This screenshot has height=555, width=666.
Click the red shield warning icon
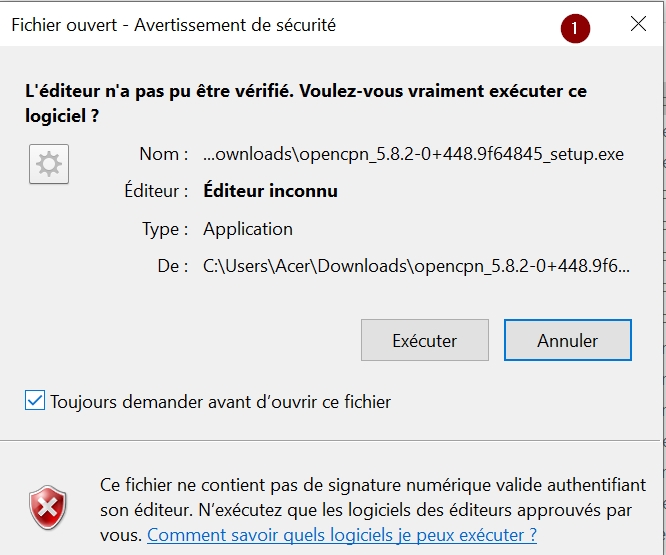click(48, 507)
